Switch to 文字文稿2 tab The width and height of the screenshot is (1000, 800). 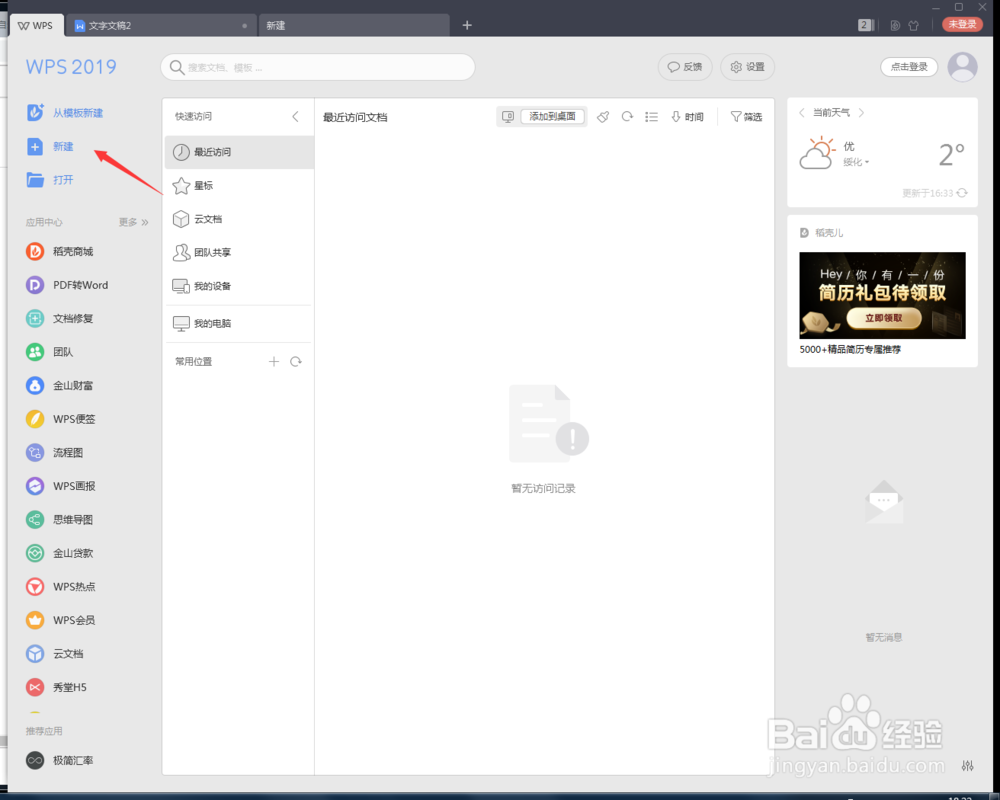click(x=161, y=26)
